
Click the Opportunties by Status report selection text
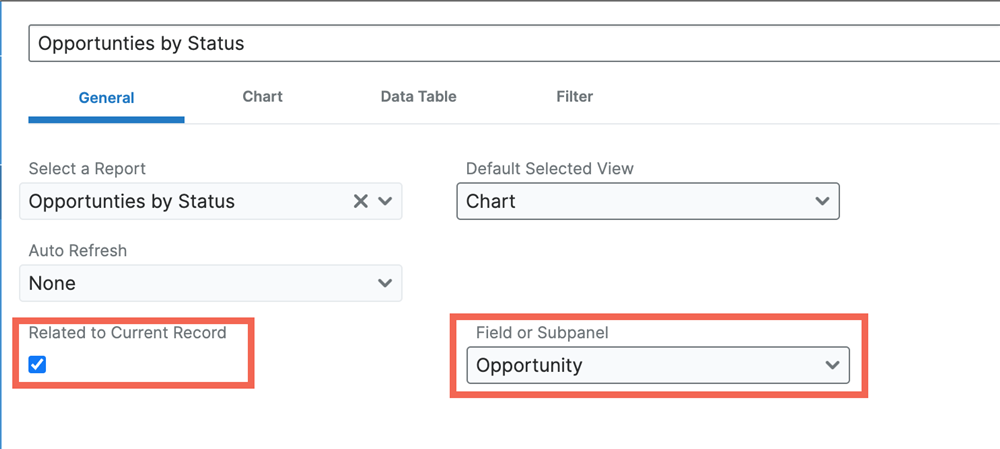coord(132,202)
